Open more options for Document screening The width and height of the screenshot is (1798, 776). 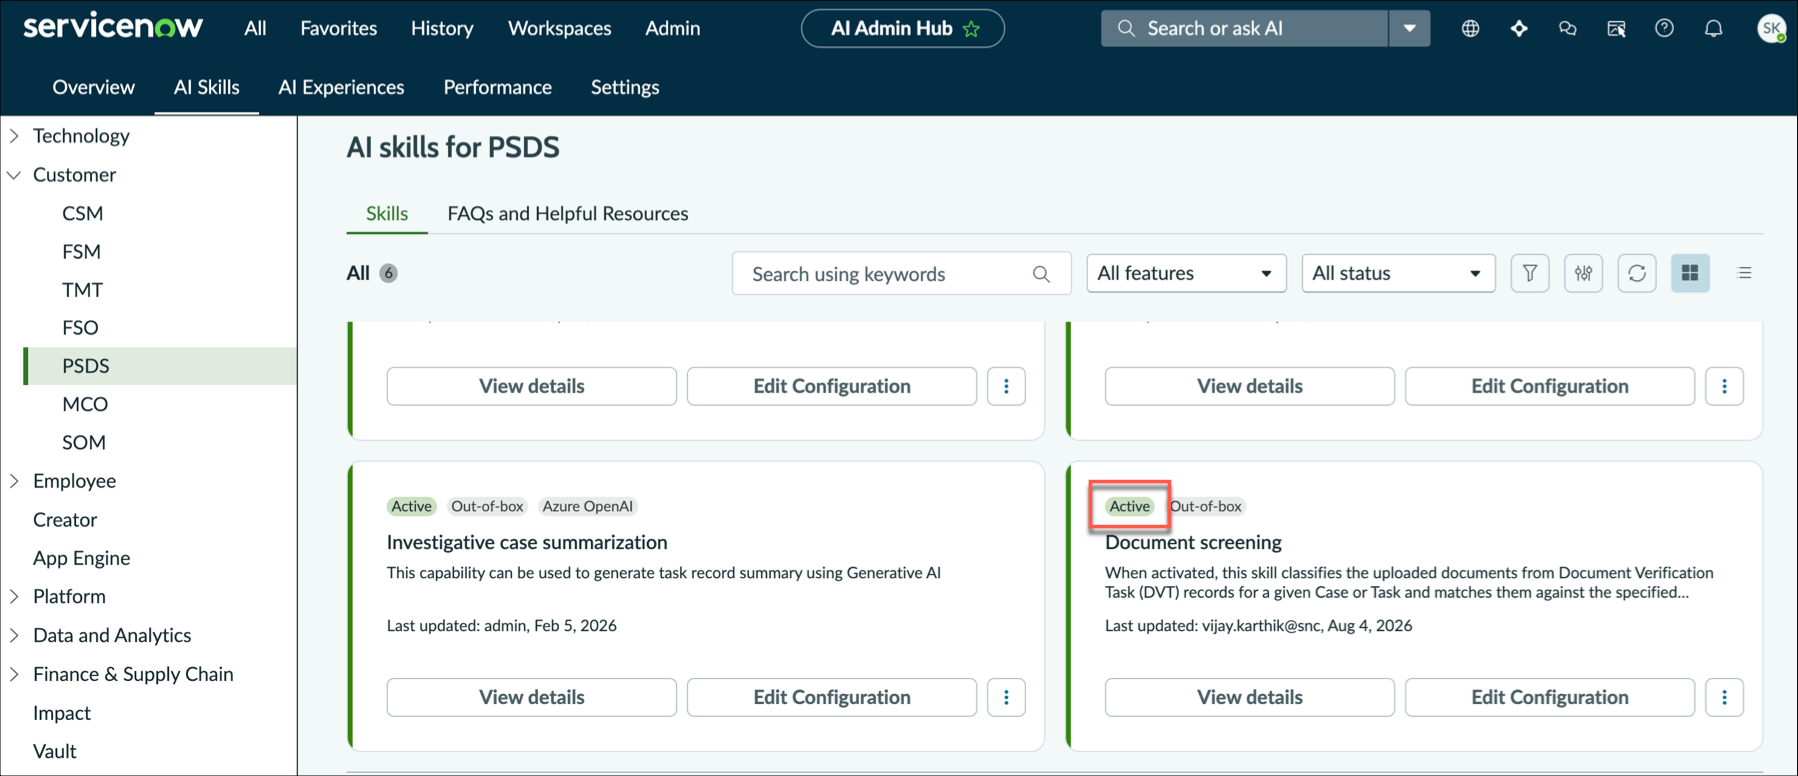pos(1724,697)
